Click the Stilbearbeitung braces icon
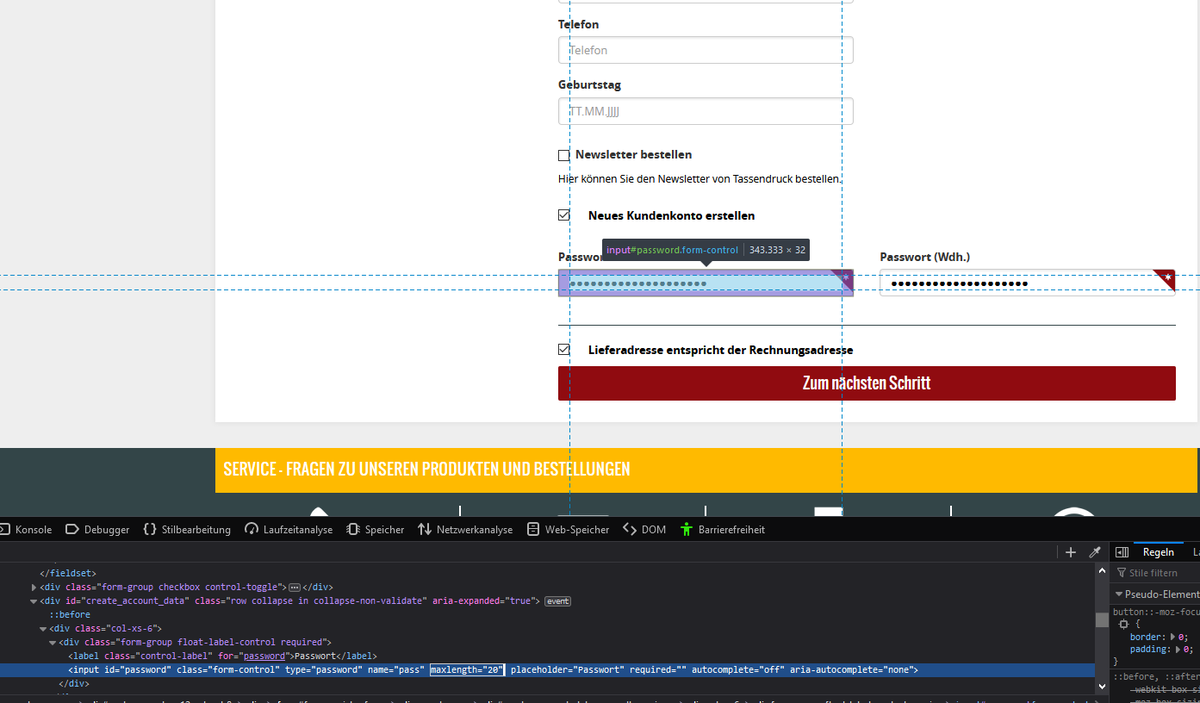 tap(150, 530)
